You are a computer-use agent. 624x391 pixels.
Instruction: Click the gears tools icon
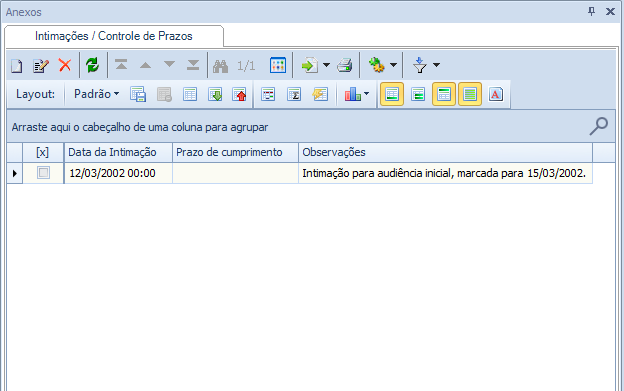tap(376, 65)
